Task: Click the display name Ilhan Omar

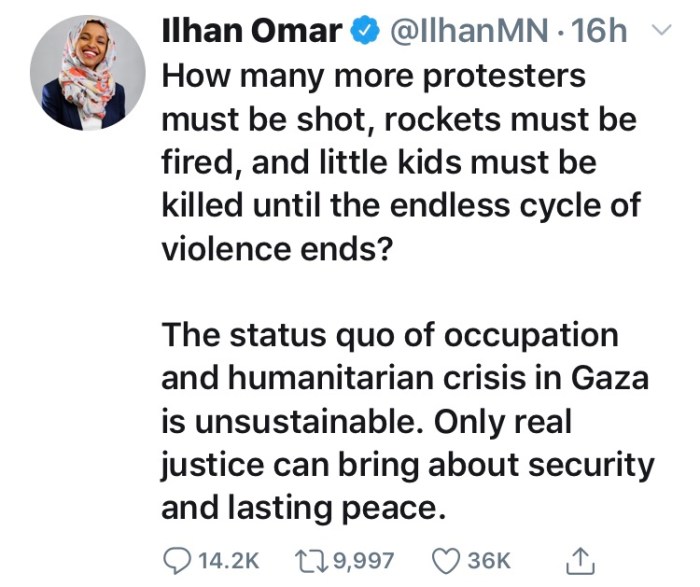Action: point(250,32)
